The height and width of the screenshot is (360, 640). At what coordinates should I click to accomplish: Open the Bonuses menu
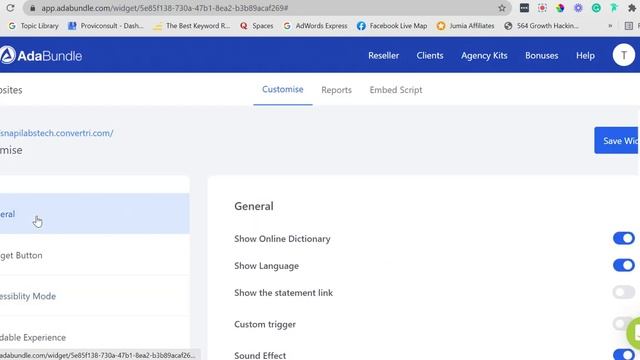[541, 56]
